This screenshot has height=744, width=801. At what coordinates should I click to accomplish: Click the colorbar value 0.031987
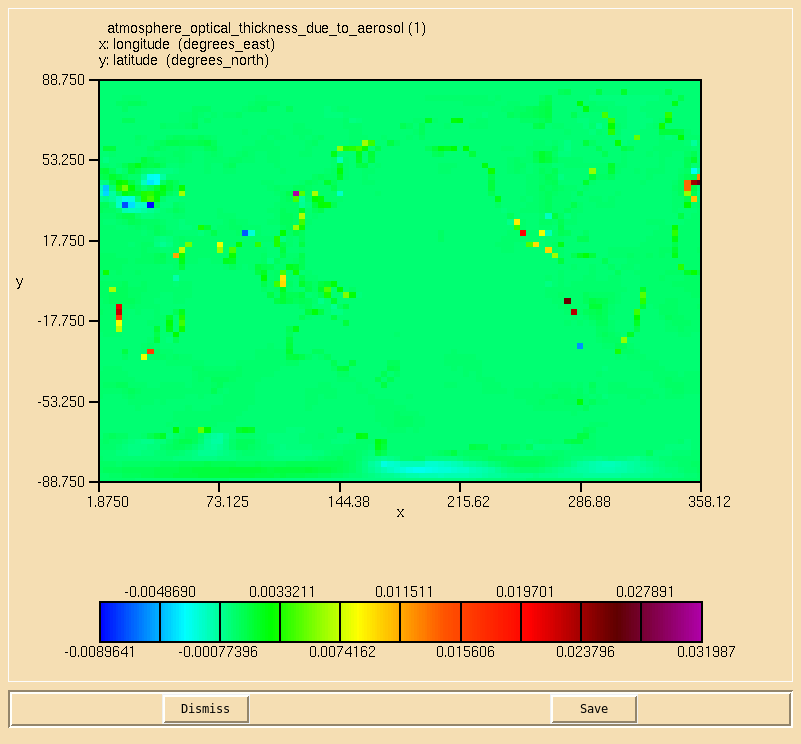coord(706,652)
